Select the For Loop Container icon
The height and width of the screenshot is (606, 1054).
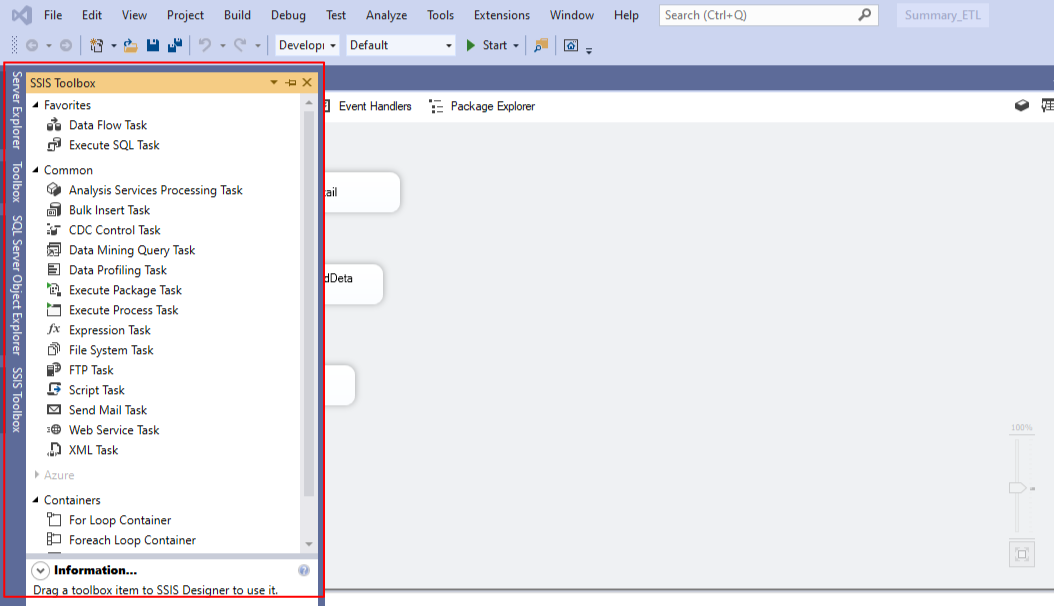point(54,520)
